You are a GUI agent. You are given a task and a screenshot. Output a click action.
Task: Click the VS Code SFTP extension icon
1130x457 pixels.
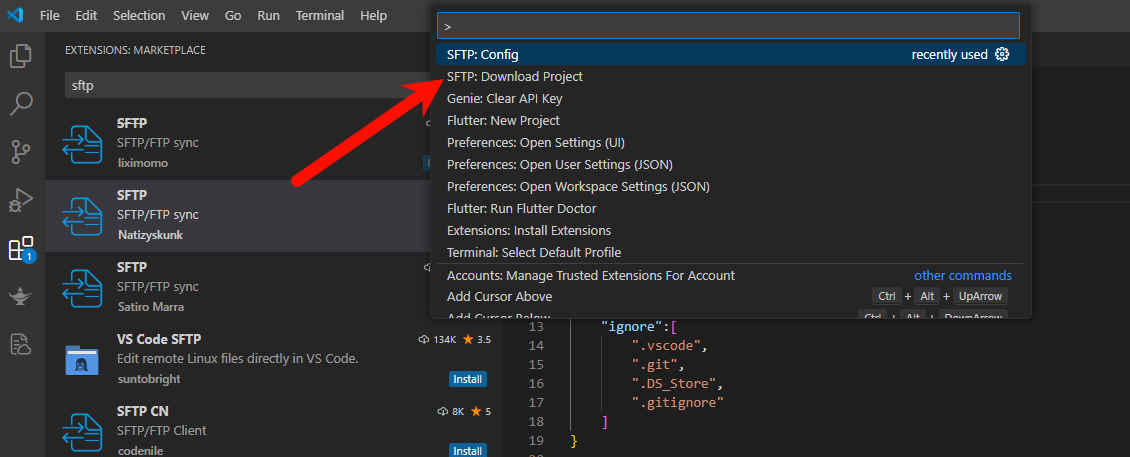coord(81,360)
